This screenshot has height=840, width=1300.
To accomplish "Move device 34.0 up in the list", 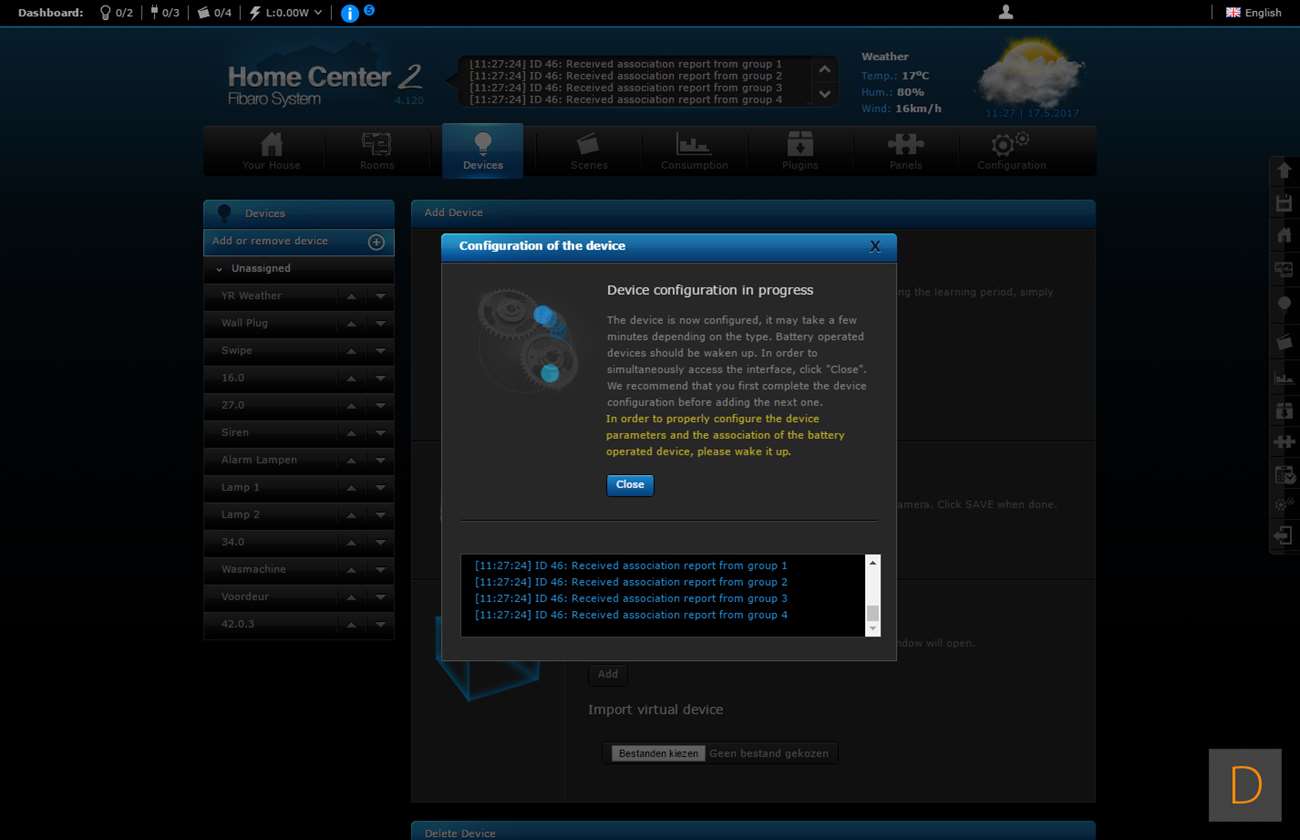I will click(x=351, y=543).
